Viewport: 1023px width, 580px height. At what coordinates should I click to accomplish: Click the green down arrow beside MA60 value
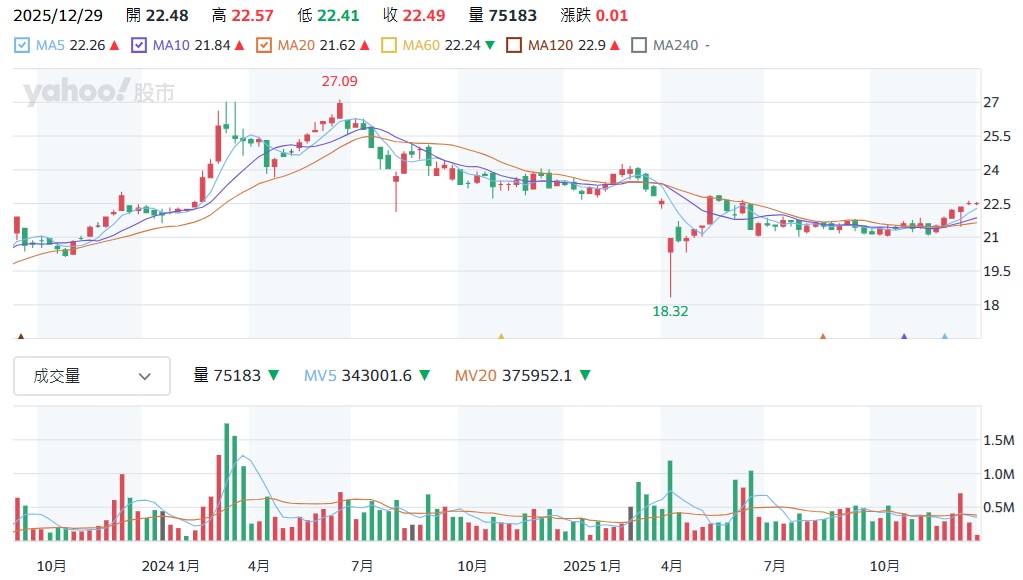coord(489,45)
